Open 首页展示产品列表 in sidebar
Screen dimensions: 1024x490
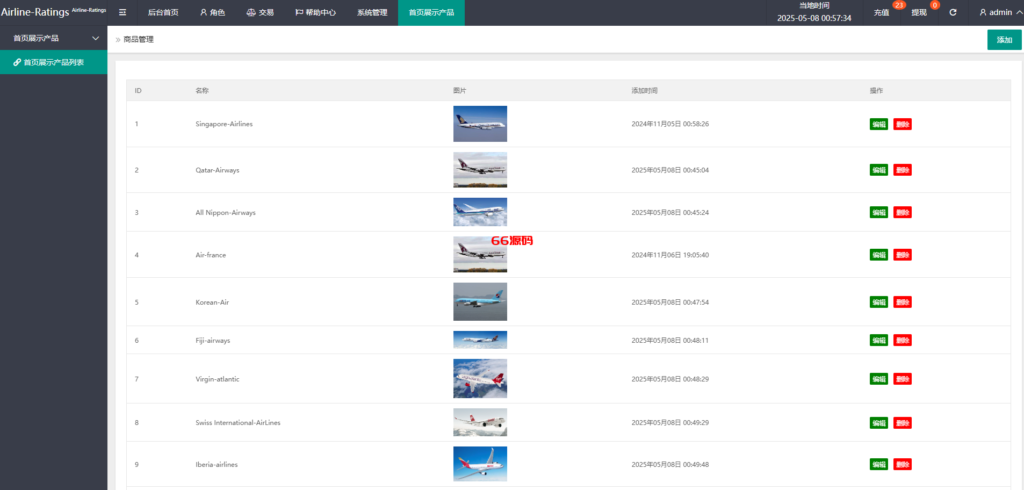54,63
